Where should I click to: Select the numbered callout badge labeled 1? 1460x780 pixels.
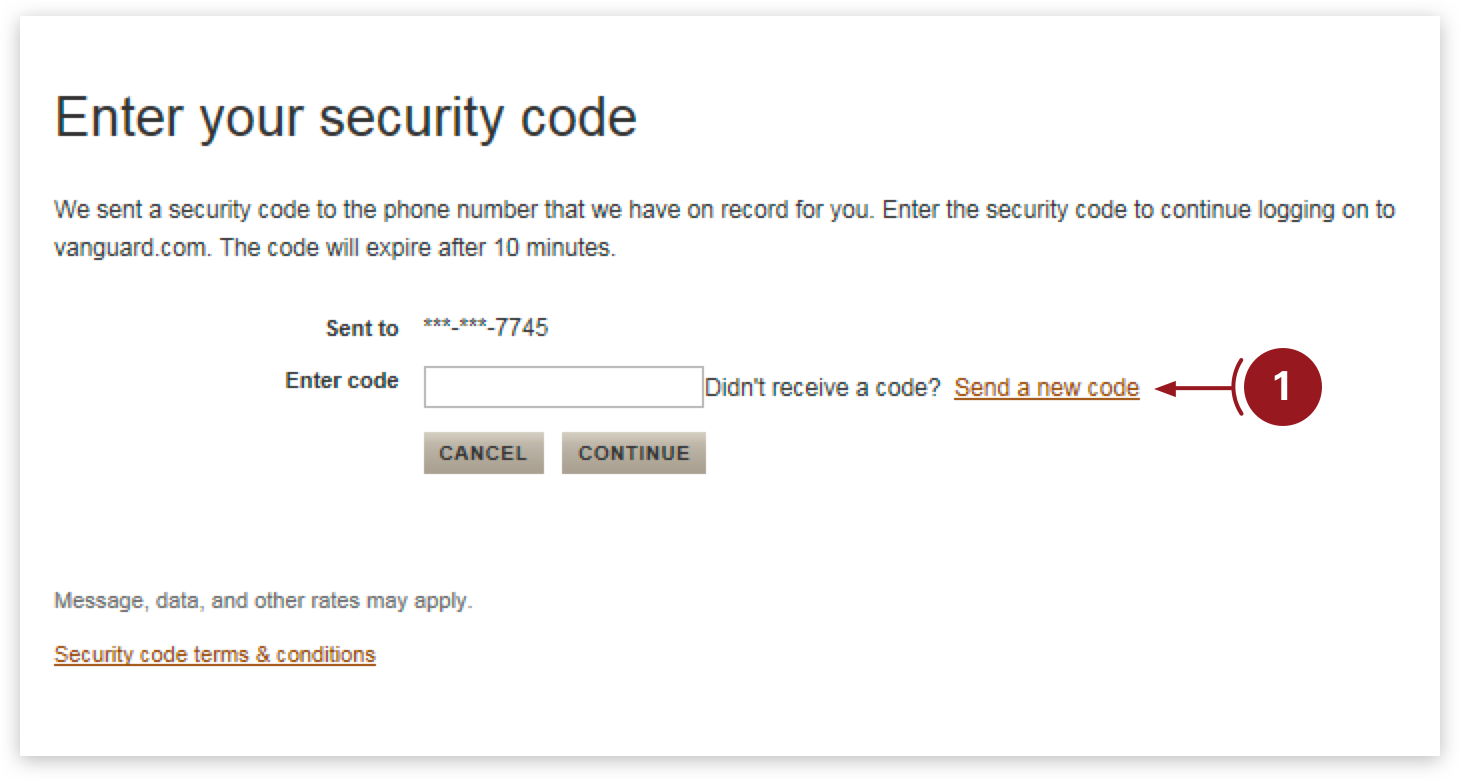tap(1283, 388)
